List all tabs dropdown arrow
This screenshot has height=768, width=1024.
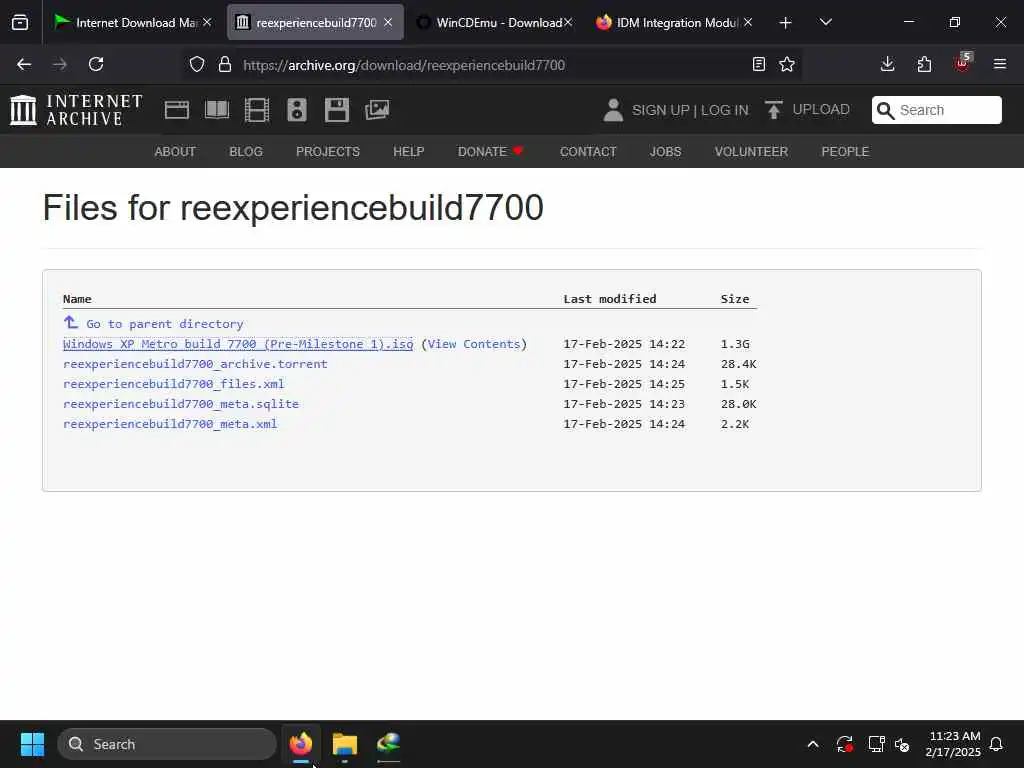click(x=825, y=22)
